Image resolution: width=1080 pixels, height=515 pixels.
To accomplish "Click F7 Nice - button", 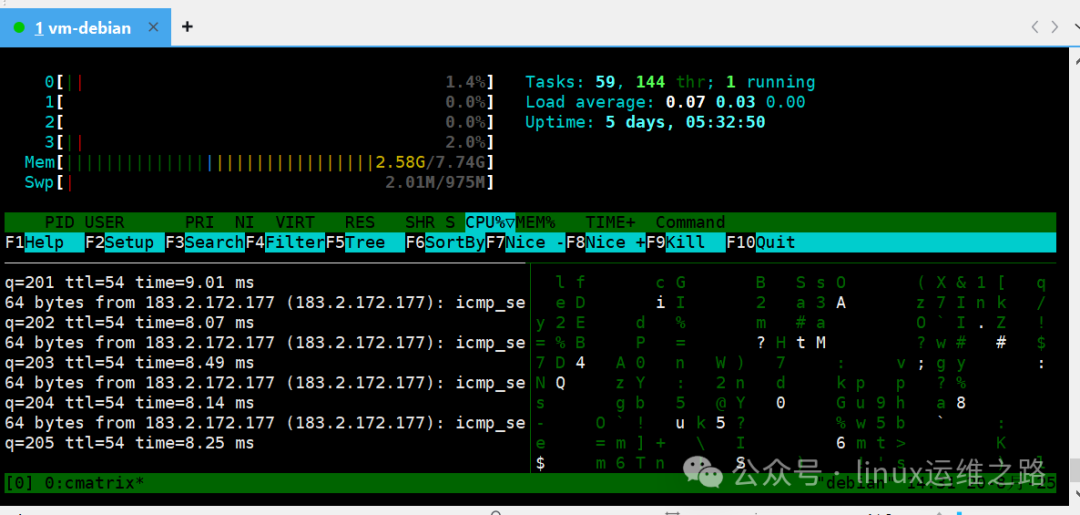I will coord(526,242).
